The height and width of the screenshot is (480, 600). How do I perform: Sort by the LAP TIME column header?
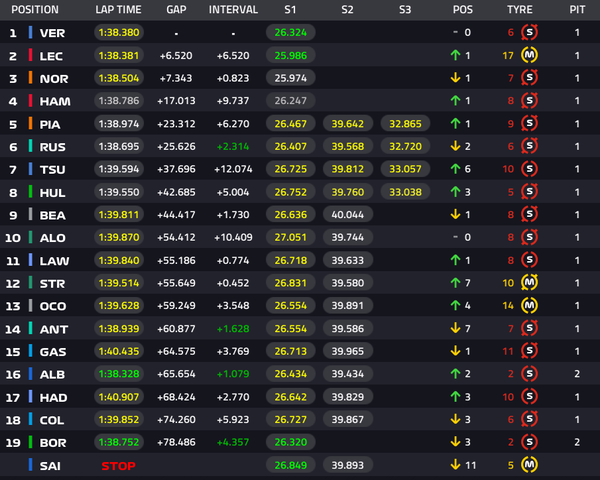118,10
